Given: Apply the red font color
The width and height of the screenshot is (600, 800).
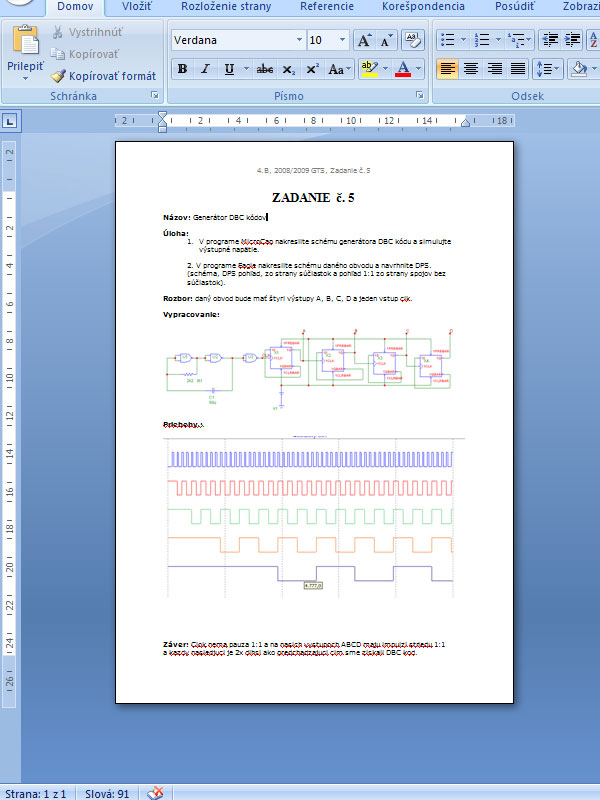Looking at the screenshot, I should [403, 69].
